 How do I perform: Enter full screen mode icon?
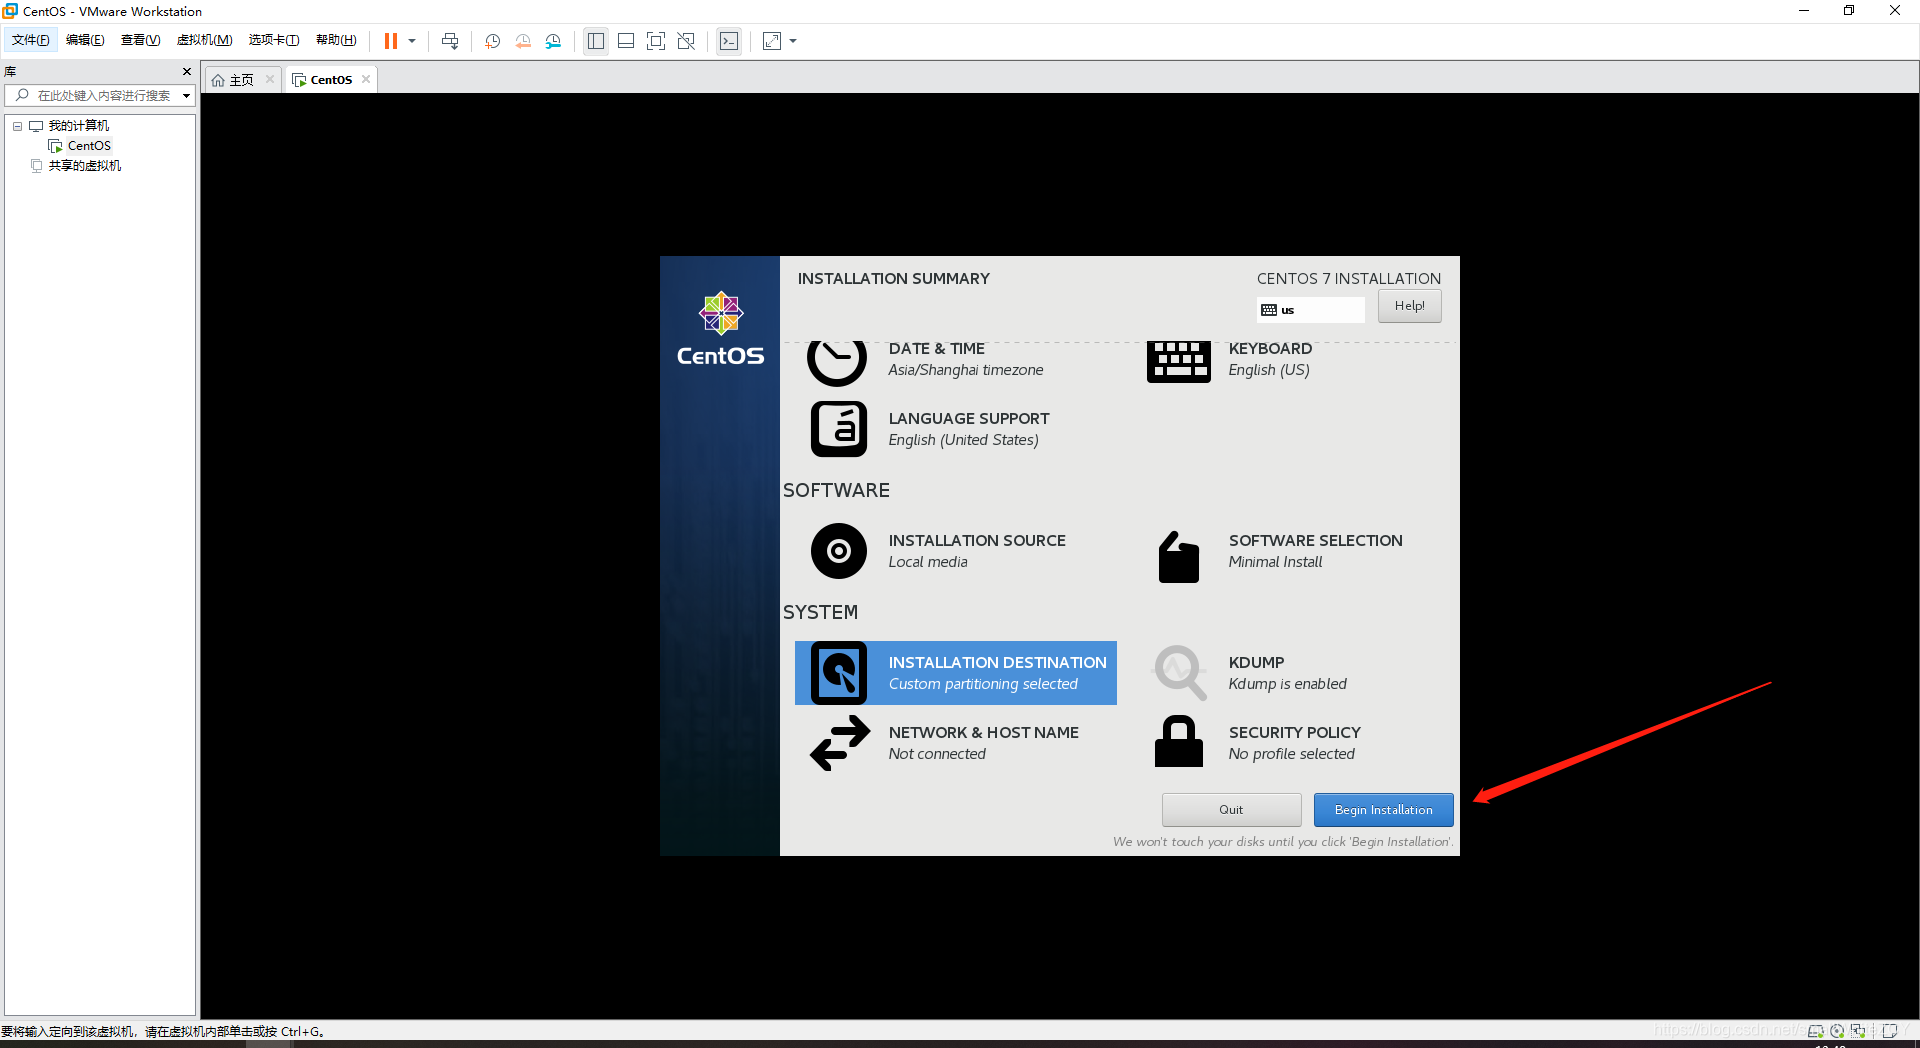[x=656, y=41]
